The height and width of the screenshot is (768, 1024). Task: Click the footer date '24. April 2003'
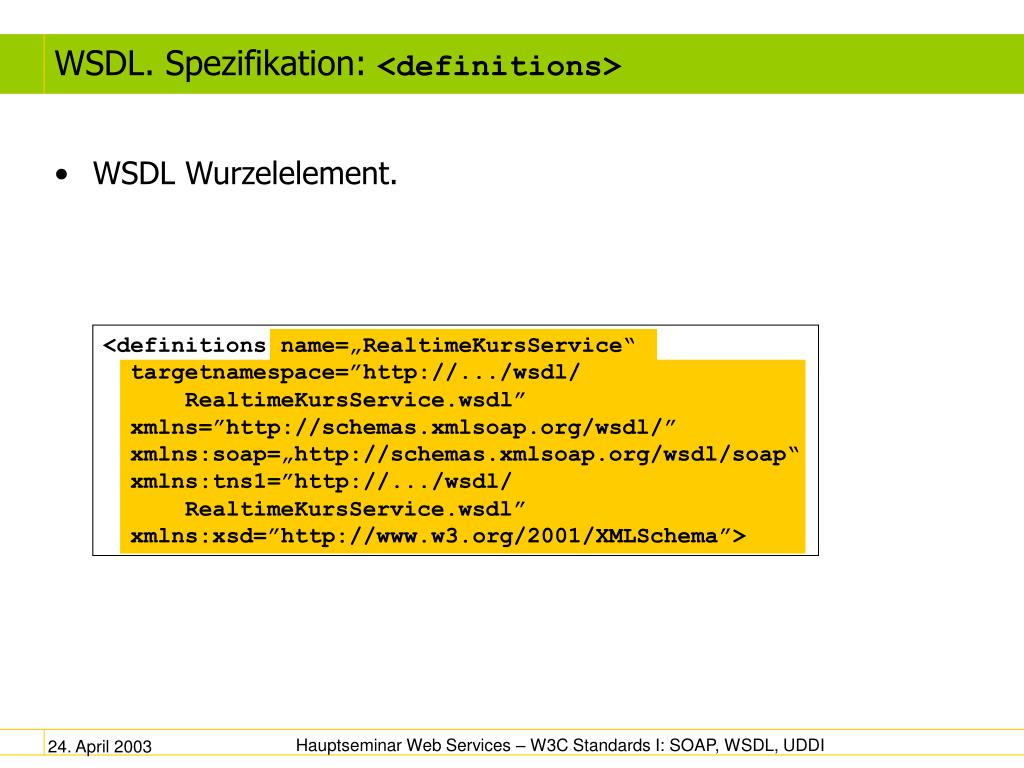click(x=100, y=746)
